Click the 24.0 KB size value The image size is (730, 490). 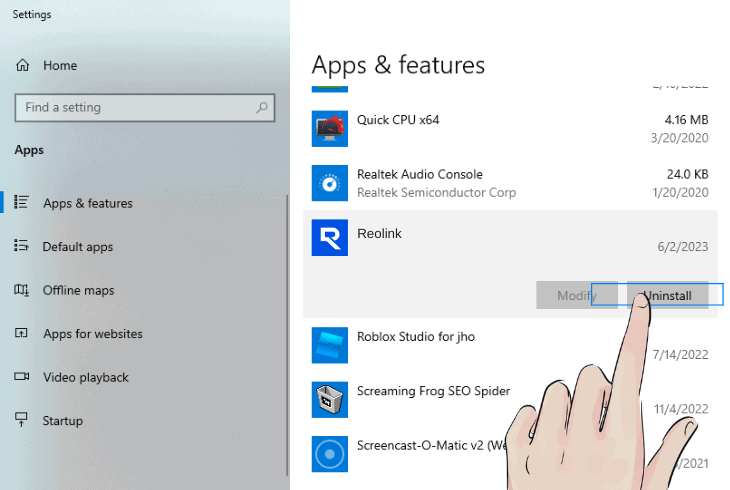click(687, 175)
